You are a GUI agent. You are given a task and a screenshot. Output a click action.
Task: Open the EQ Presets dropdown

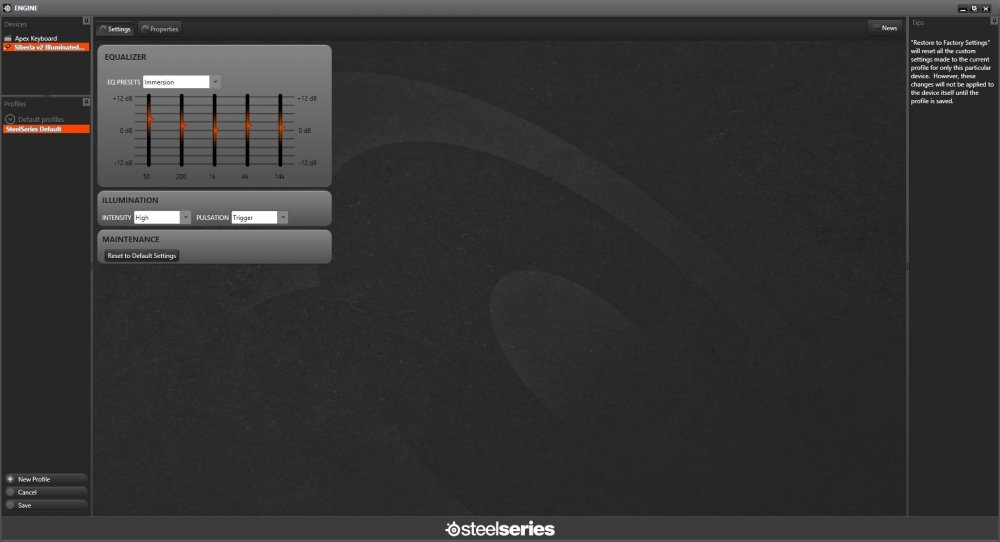click(x=215, y=82)
